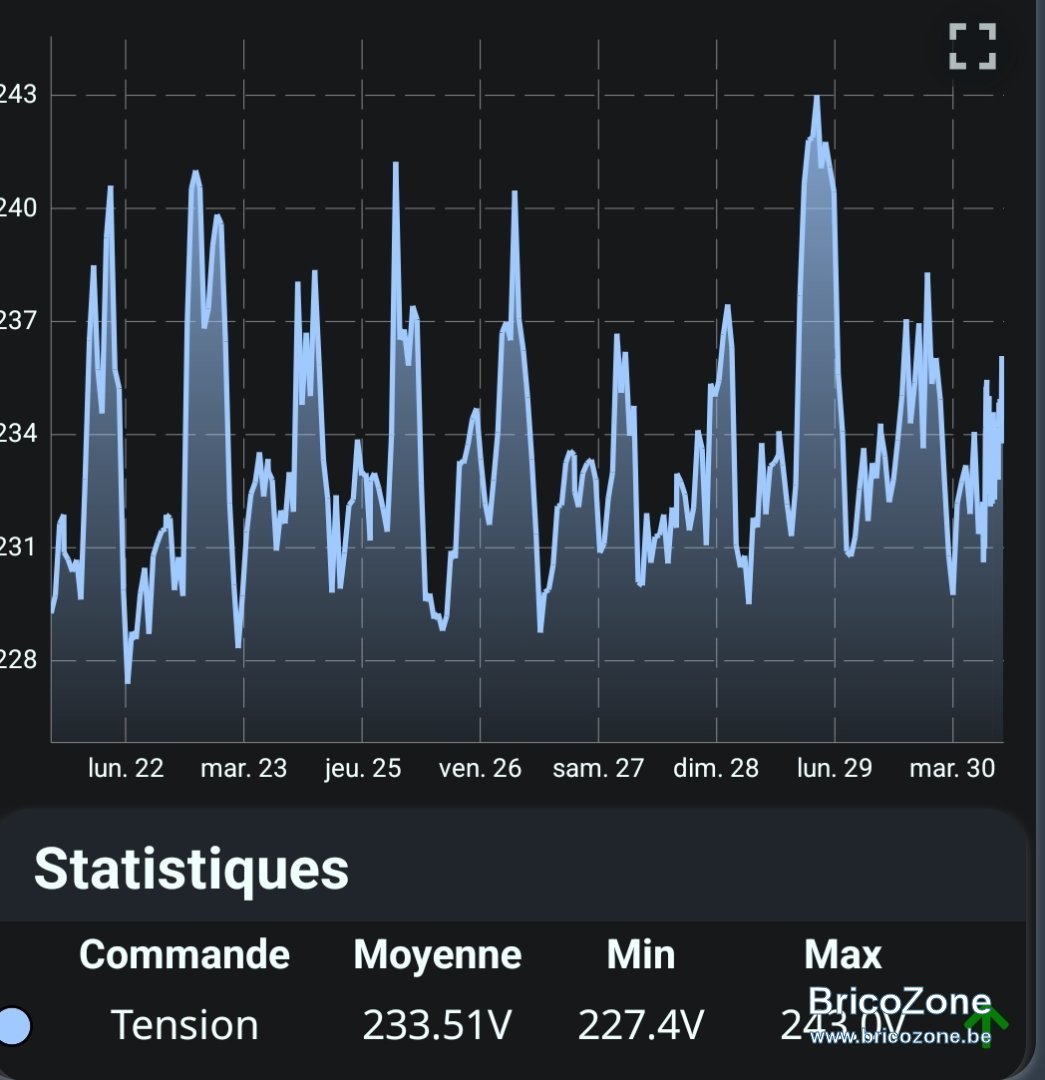
Task: Click the dim. 28 date label
Action: 716,768
